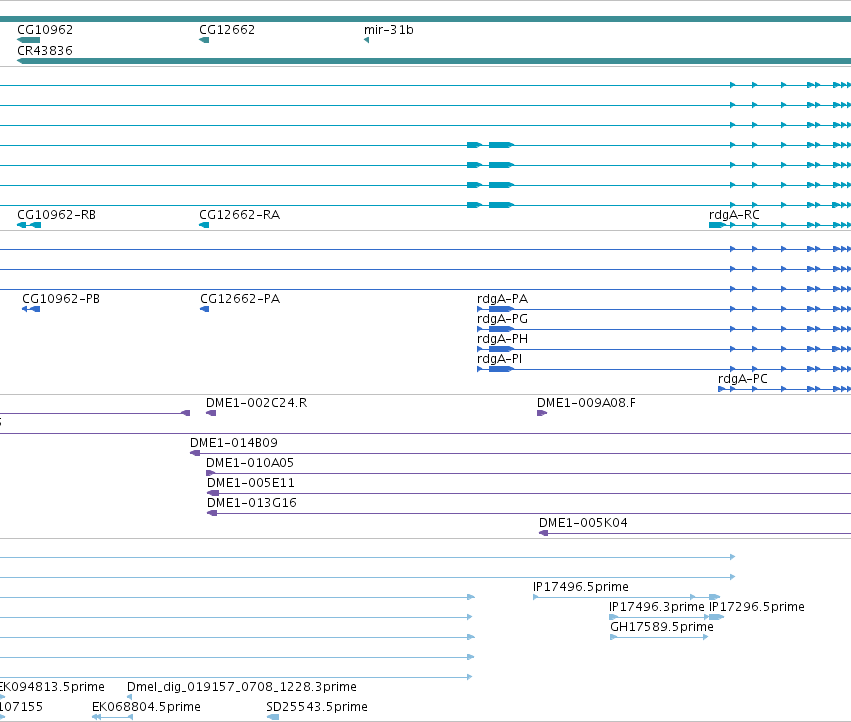
Task: Click the CG10962 gene label
Action: 45,30
